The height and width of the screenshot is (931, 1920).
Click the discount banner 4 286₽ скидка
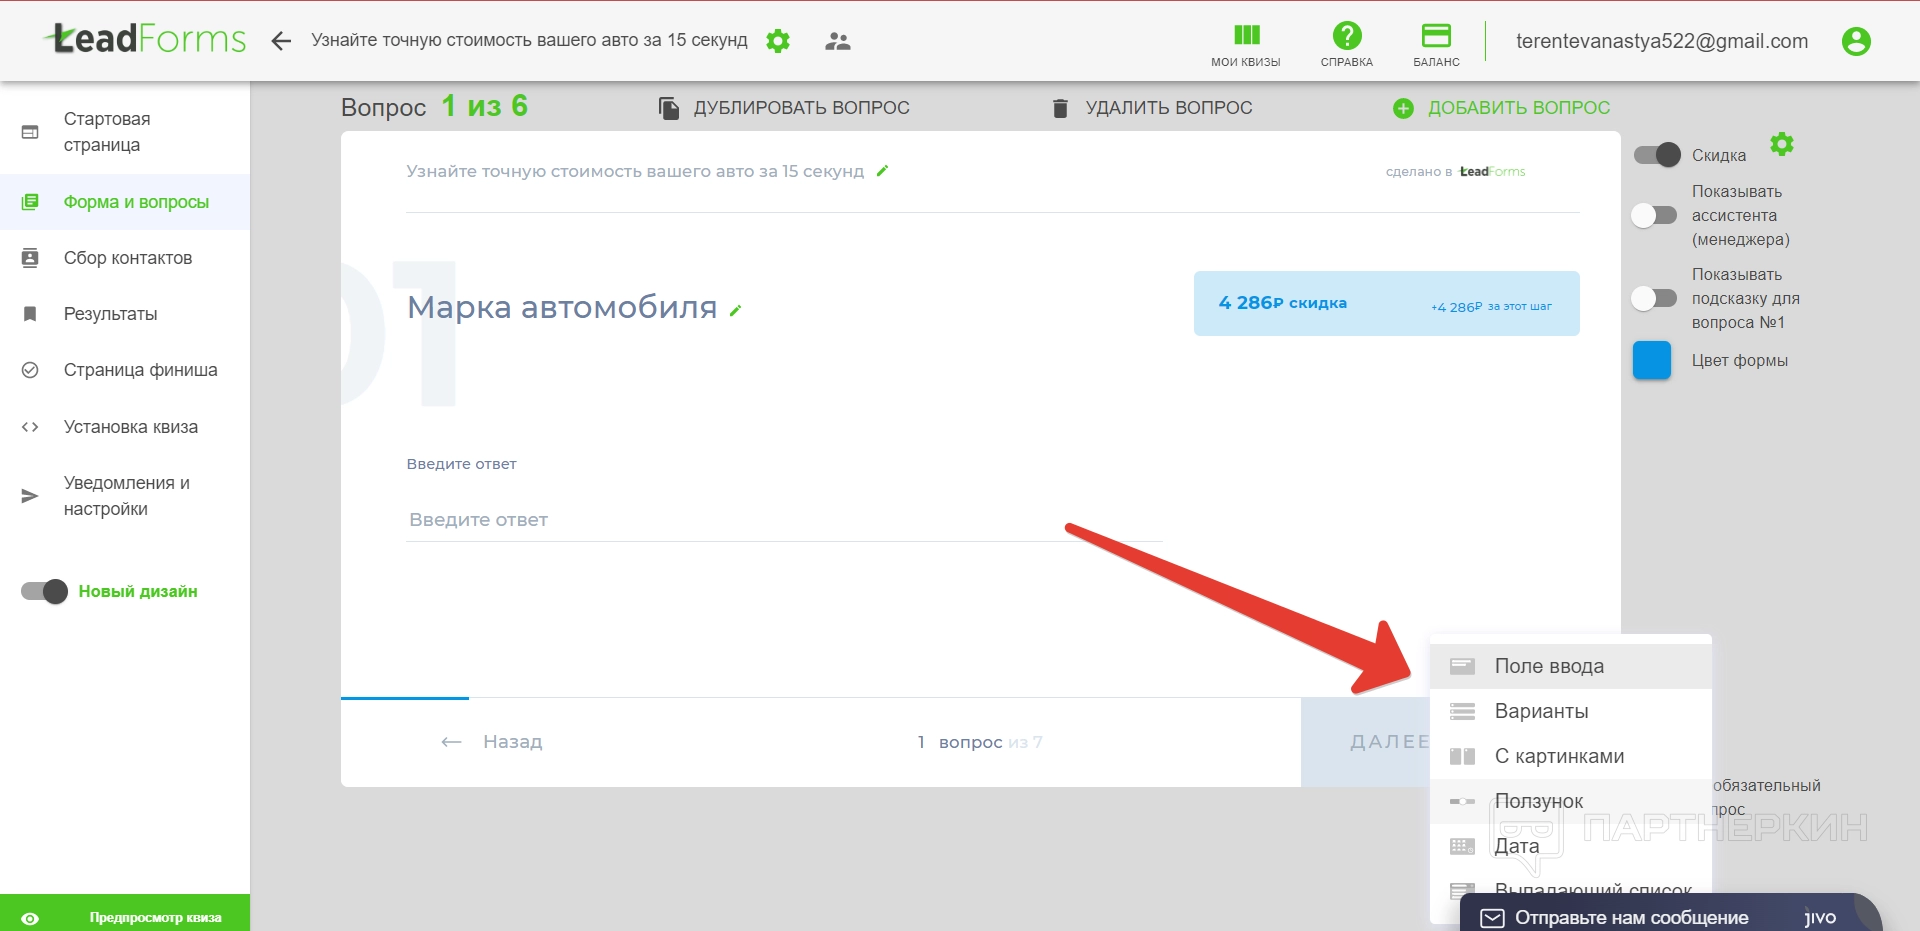pos(1387,303)
